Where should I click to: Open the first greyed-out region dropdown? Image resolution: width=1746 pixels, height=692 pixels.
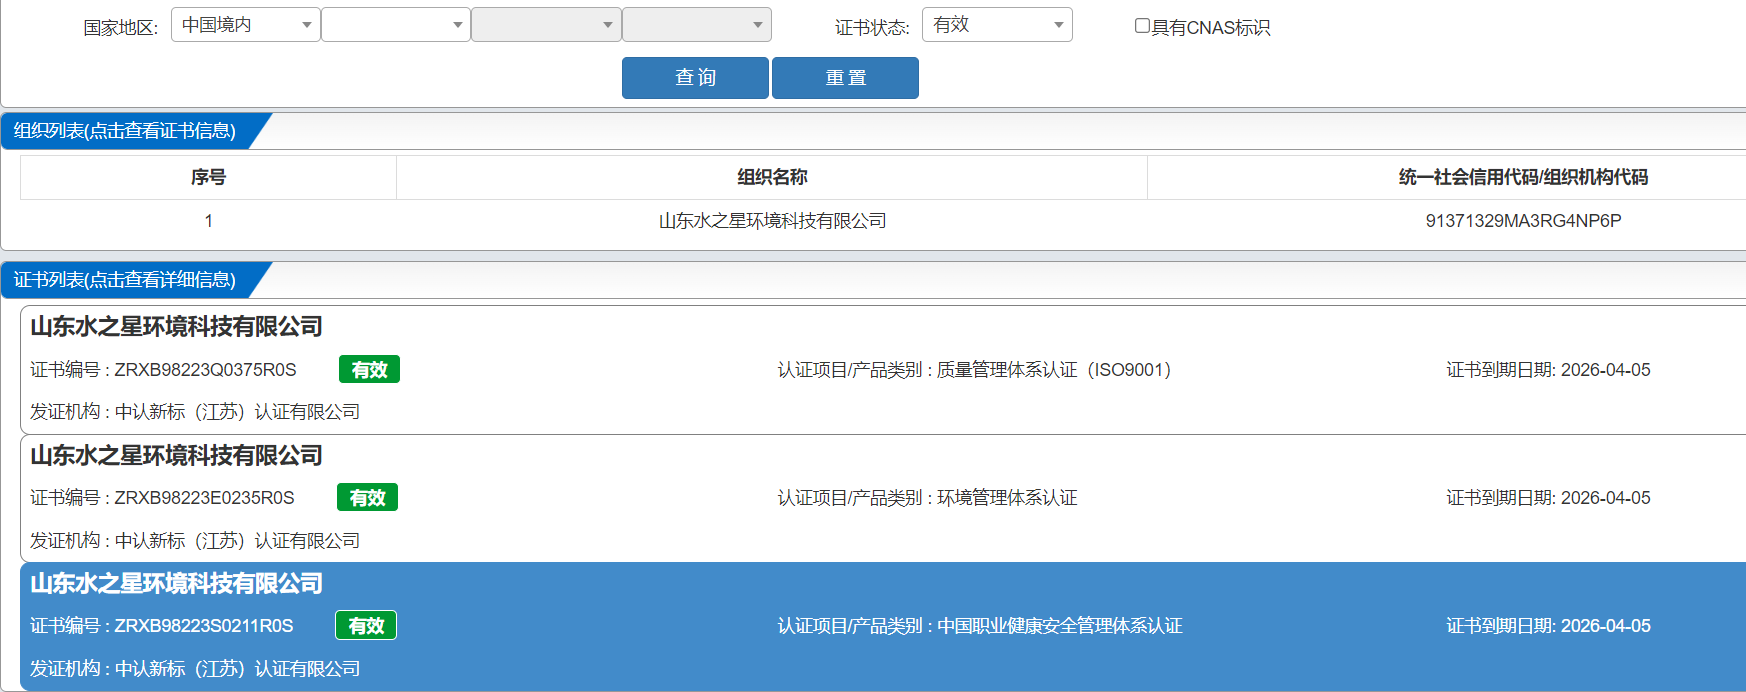pos(546,25)
